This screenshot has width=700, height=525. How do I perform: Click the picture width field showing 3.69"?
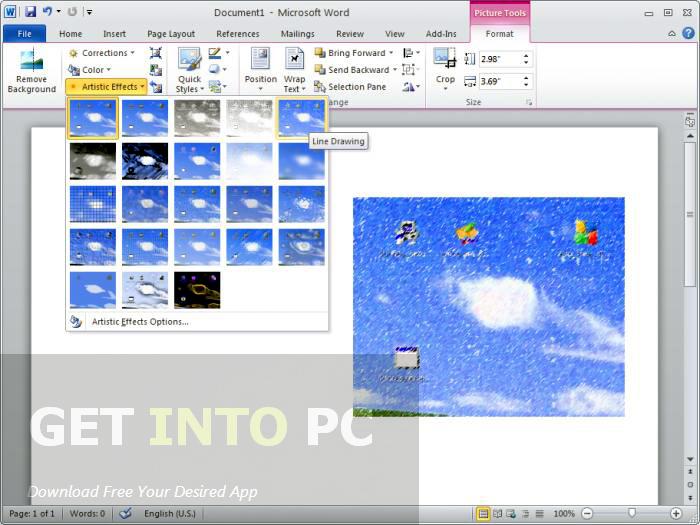click(x=499, y=81)
